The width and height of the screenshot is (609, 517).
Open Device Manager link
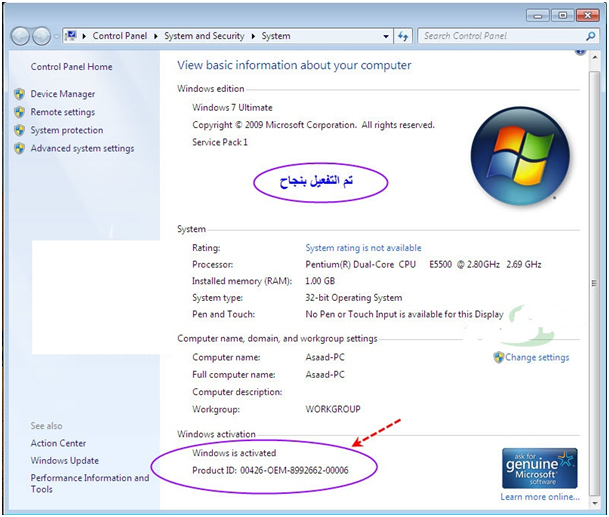coord(63,94)
